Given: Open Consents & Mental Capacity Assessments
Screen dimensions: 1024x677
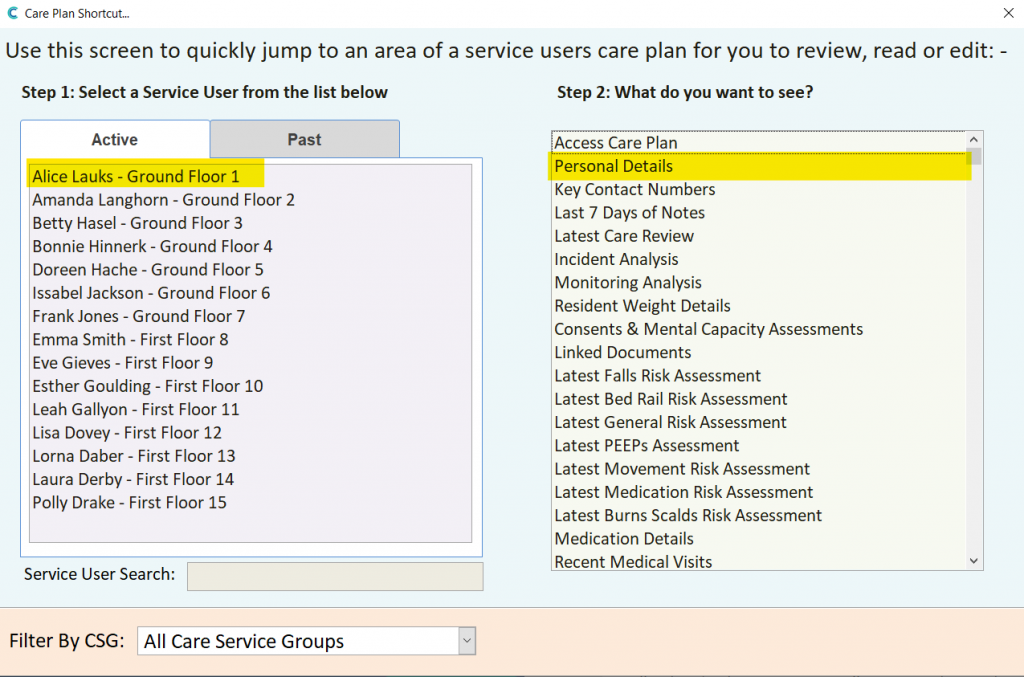Looking at the screenshot, I should (708, 329).
